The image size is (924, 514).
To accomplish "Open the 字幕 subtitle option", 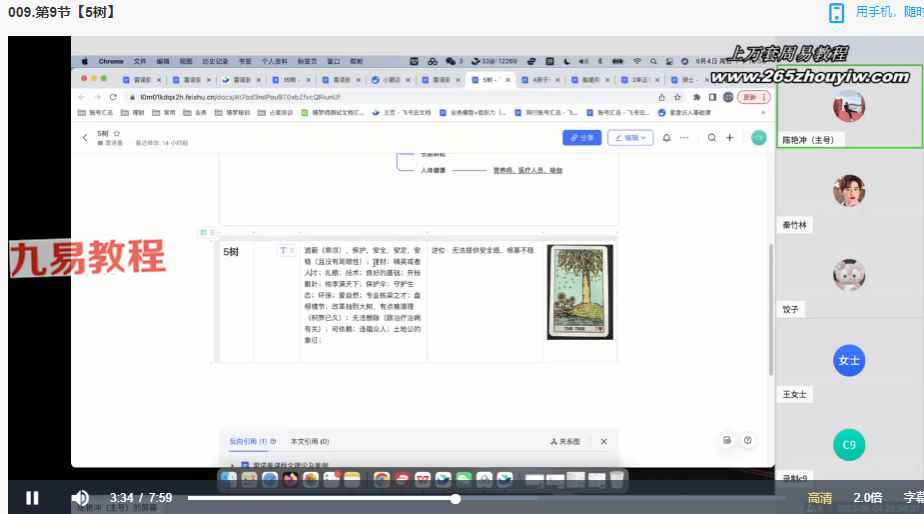I will (913, 498).
